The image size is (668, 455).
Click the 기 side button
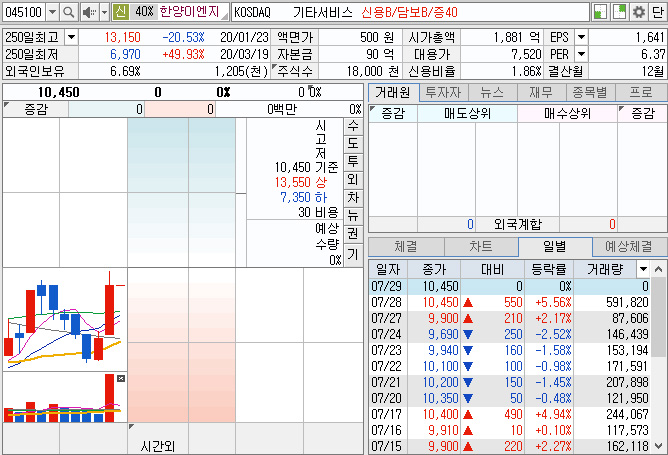tap(353, 254)
